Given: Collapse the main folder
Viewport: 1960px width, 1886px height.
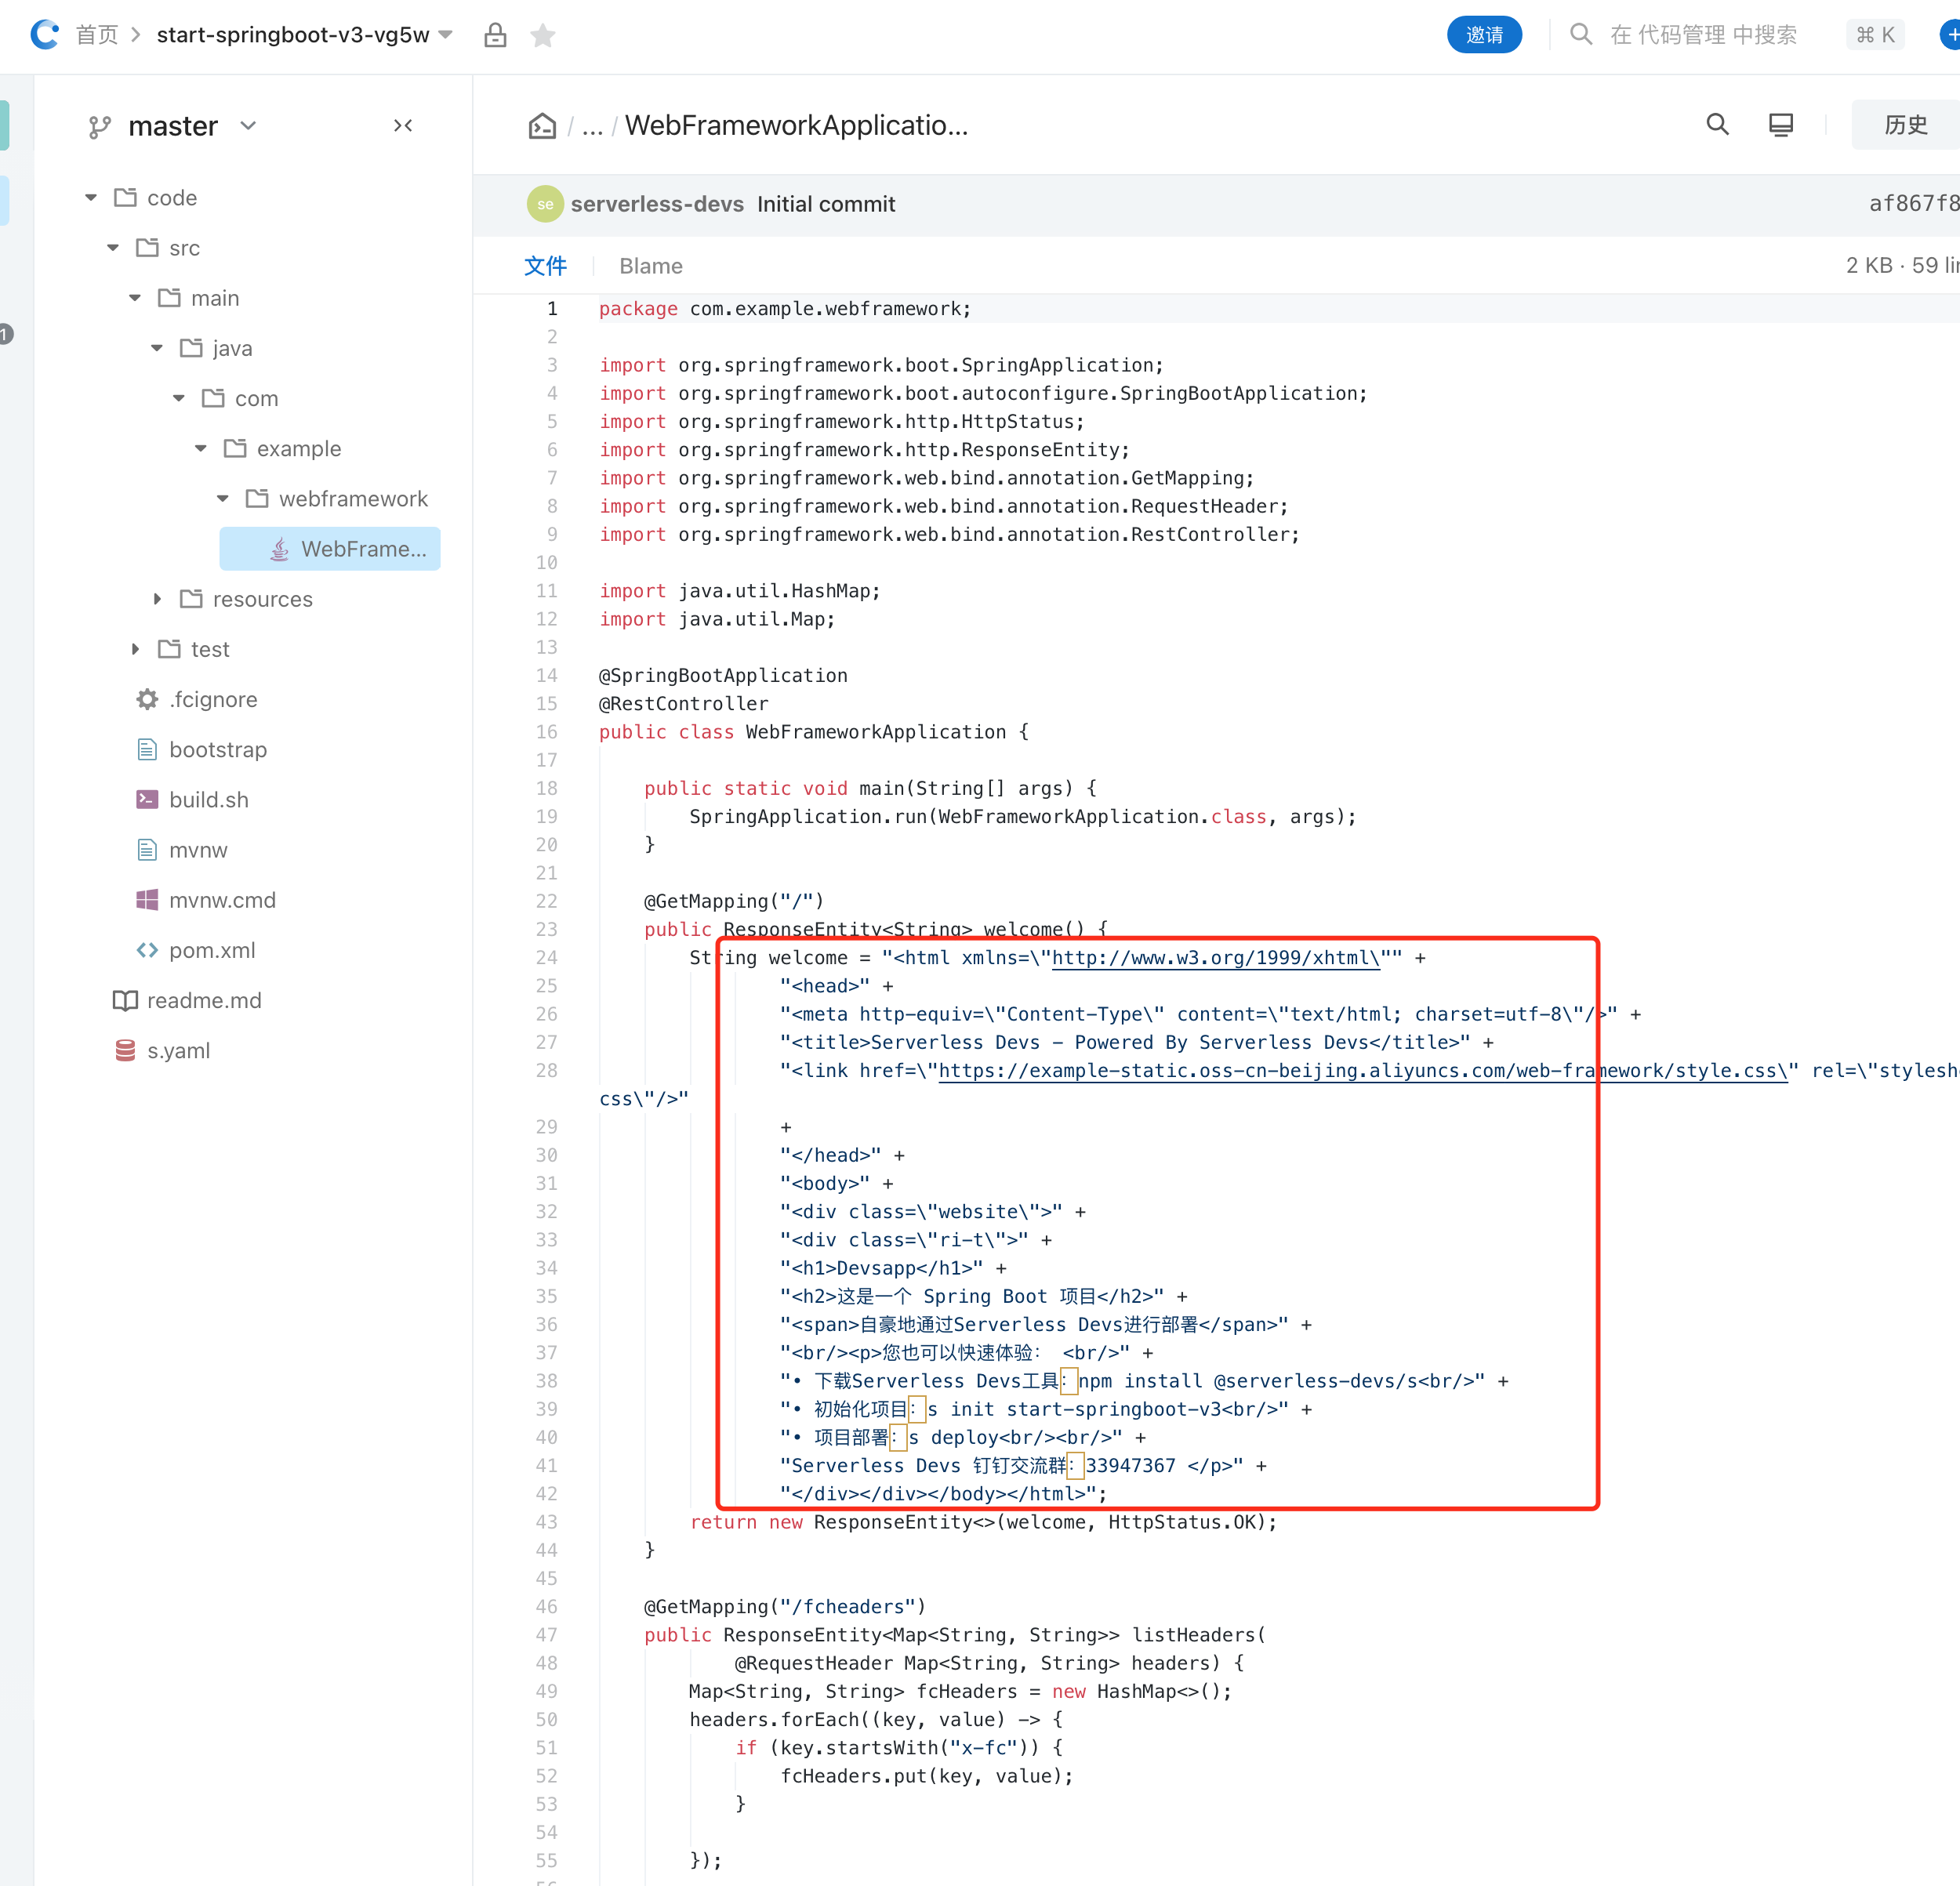Looking at the screenshot, I should pos(135,298).
